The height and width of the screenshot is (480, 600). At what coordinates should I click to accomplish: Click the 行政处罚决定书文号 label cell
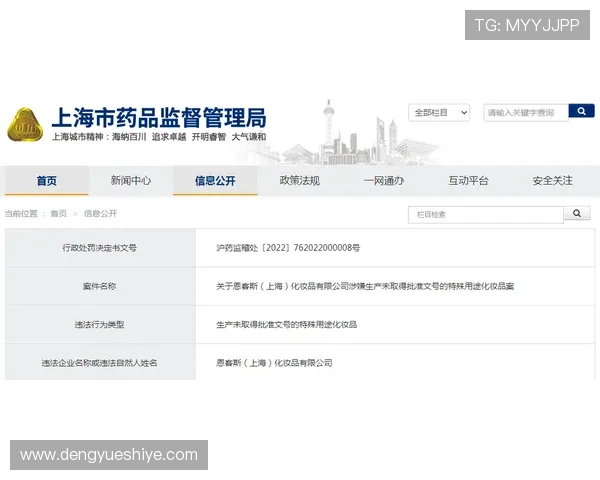(99, 248)
